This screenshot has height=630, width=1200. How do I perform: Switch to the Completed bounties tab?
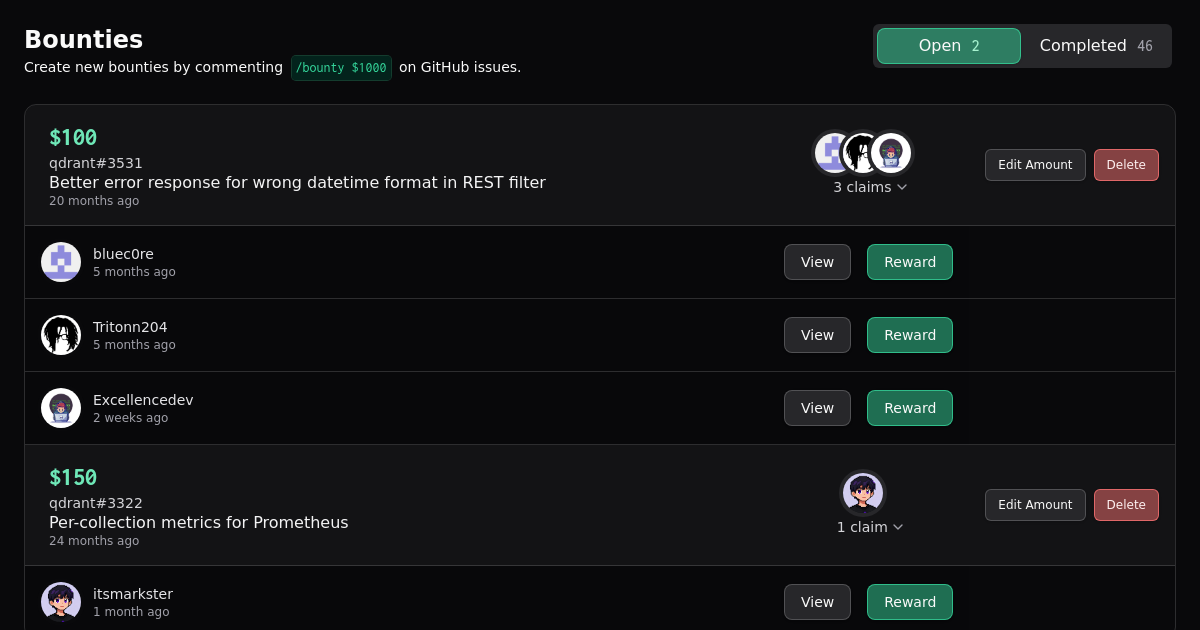(1095, 46)
